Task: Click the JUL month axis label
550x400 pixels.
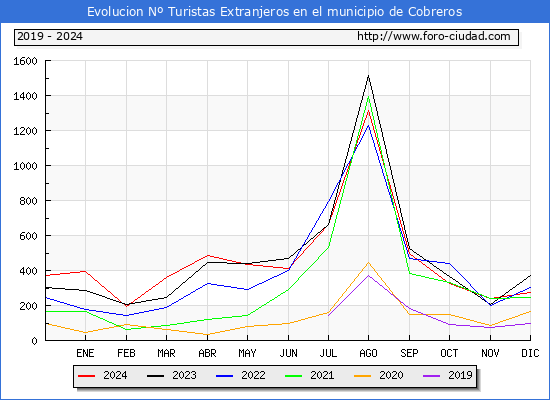Action: [328, 353]
